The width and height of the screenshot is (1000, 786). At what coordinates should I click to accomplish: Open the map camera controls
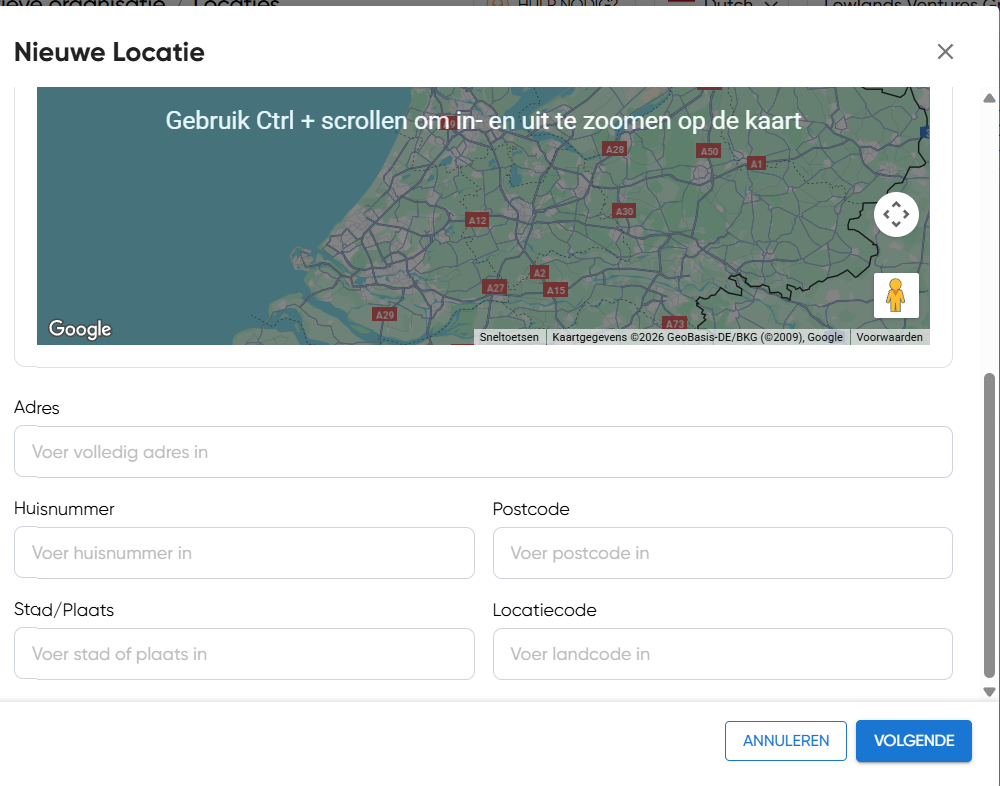[x=895, y=214]
